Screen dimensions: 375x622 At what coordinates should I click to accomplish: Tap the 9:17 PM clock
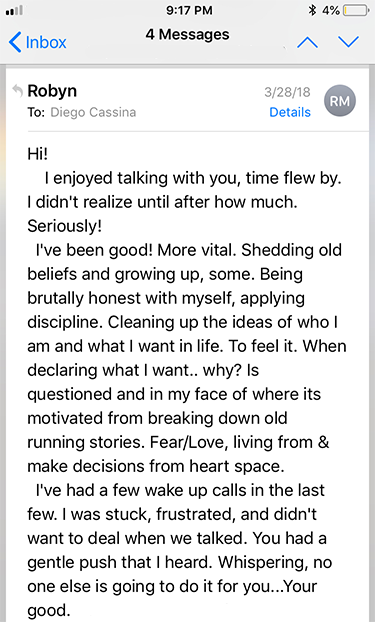tap(189, 10)
